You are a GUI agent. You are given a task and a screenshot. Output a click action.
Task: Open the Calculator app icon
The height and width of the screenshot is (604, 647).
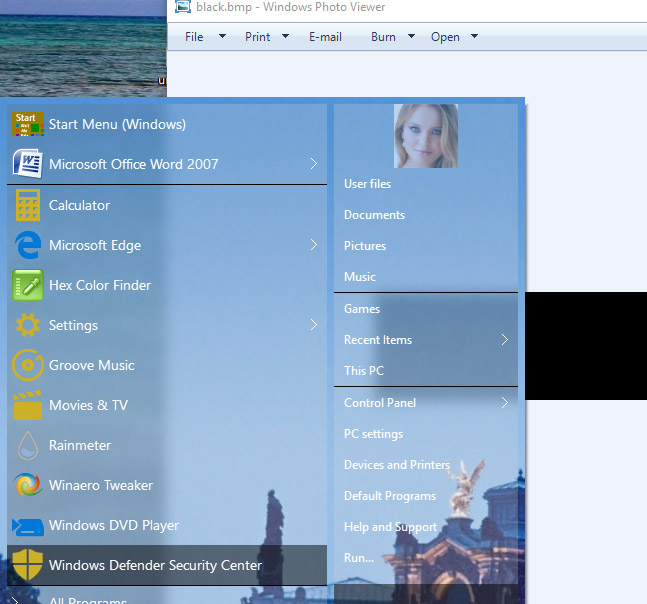point(27,205)
